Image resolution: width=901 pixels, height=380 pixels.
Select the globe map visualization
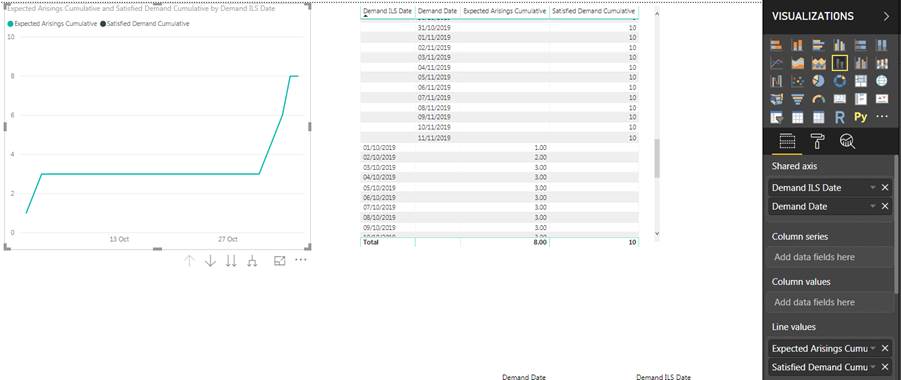881,81
